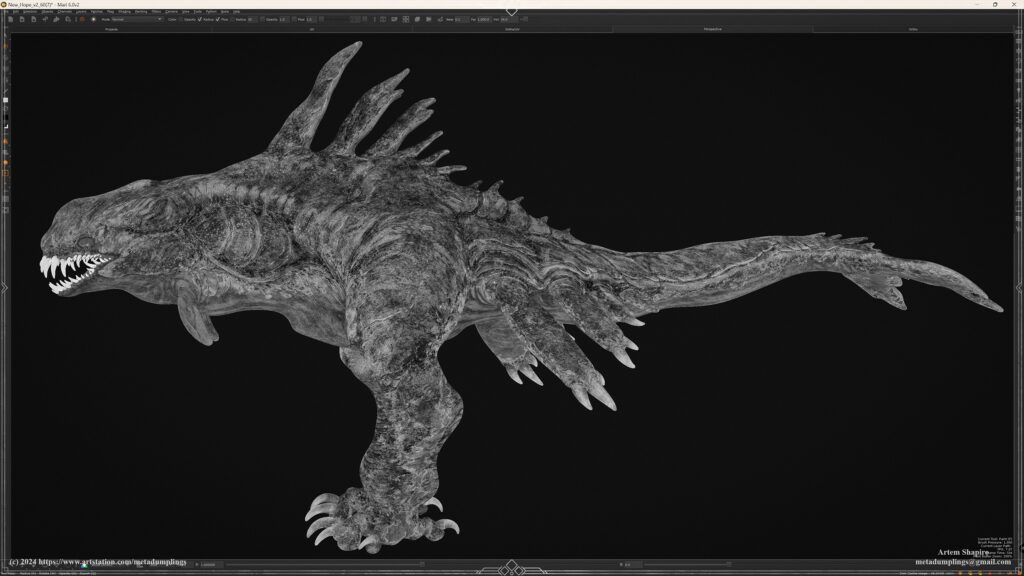Open the Mode Normal blend dropdown
Screen dimensions: 1024x576
pos(137,19)
